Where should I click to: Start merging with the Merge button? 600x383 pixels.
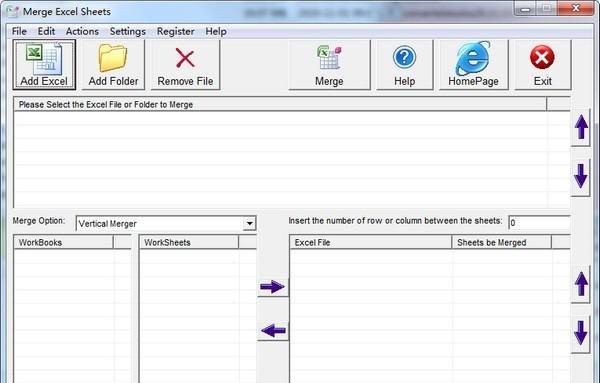[329, 65]
